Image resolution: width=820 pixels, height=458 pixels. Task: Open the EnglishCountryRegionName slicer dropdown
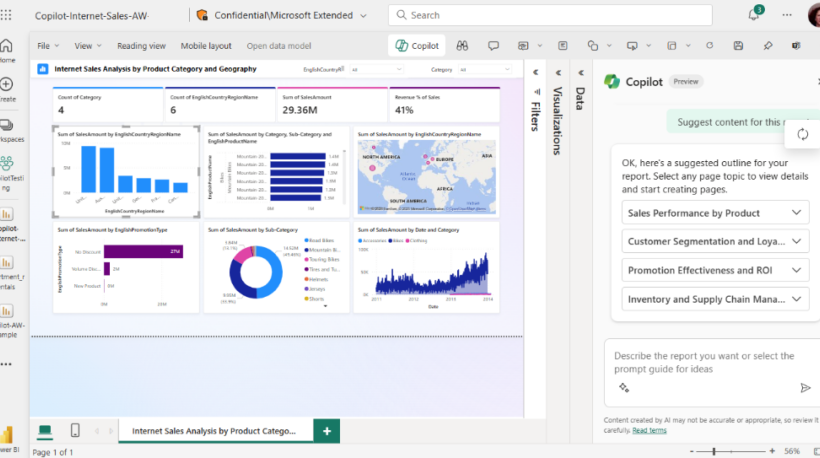(377, 69)
